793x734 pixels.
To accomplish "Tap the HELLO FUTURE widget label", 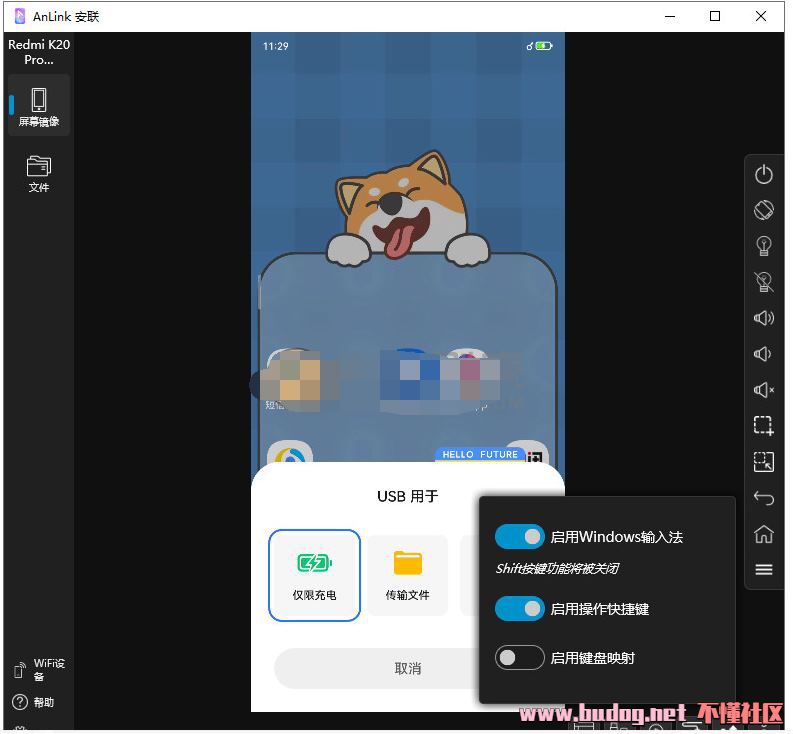I will coord(479,454).
